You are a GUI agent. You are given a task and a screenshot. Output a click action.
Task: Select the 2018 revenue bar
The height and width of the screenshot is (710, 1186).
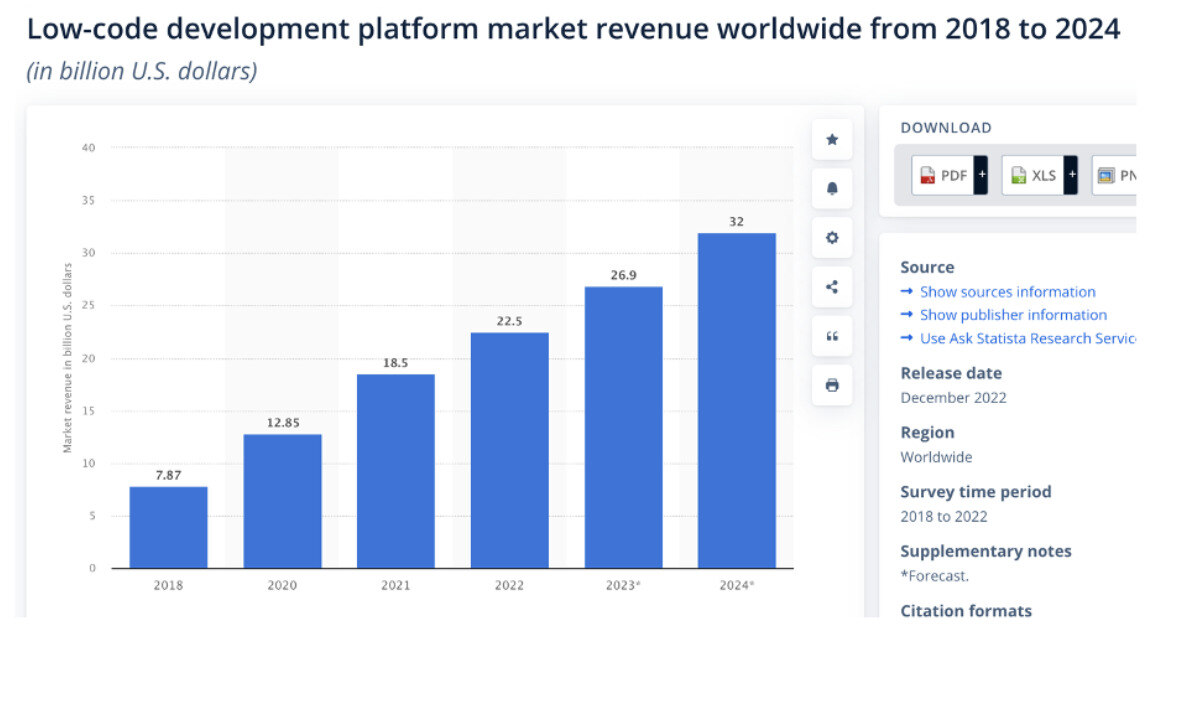(167, 525)
